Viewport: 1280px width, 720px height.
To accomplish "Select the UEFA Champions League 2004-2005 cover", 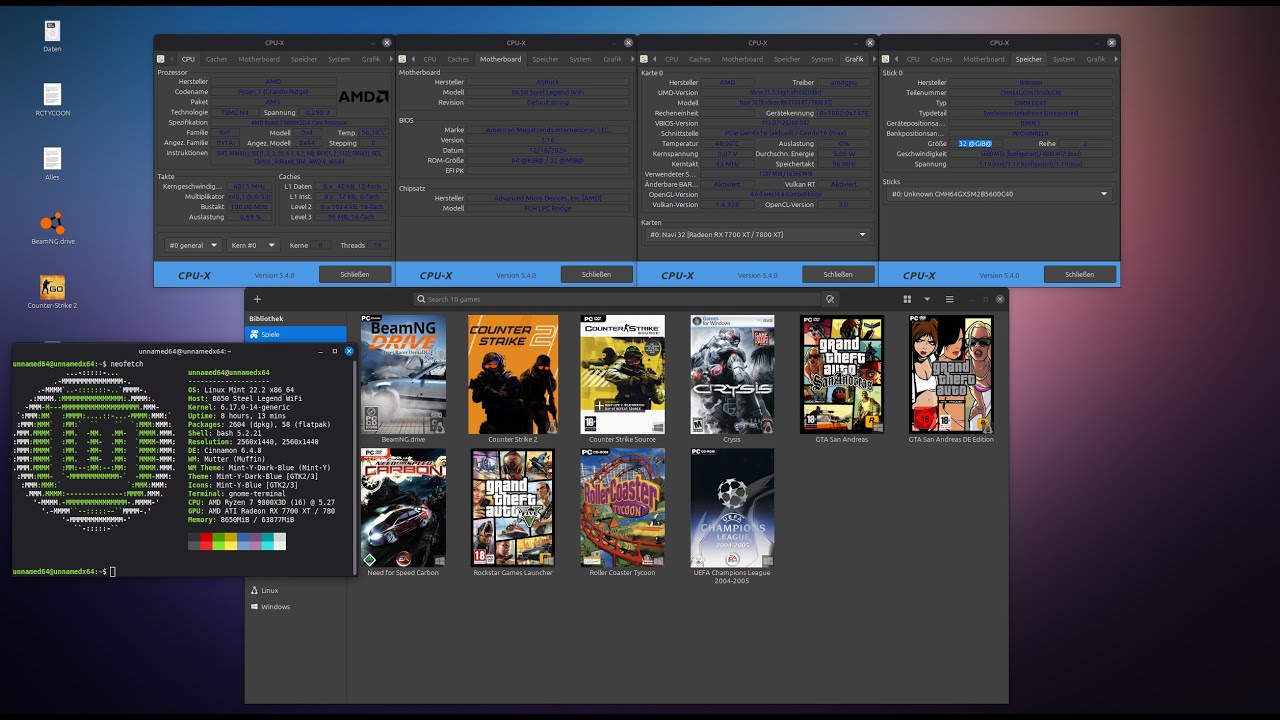I will tap(732, 507).
